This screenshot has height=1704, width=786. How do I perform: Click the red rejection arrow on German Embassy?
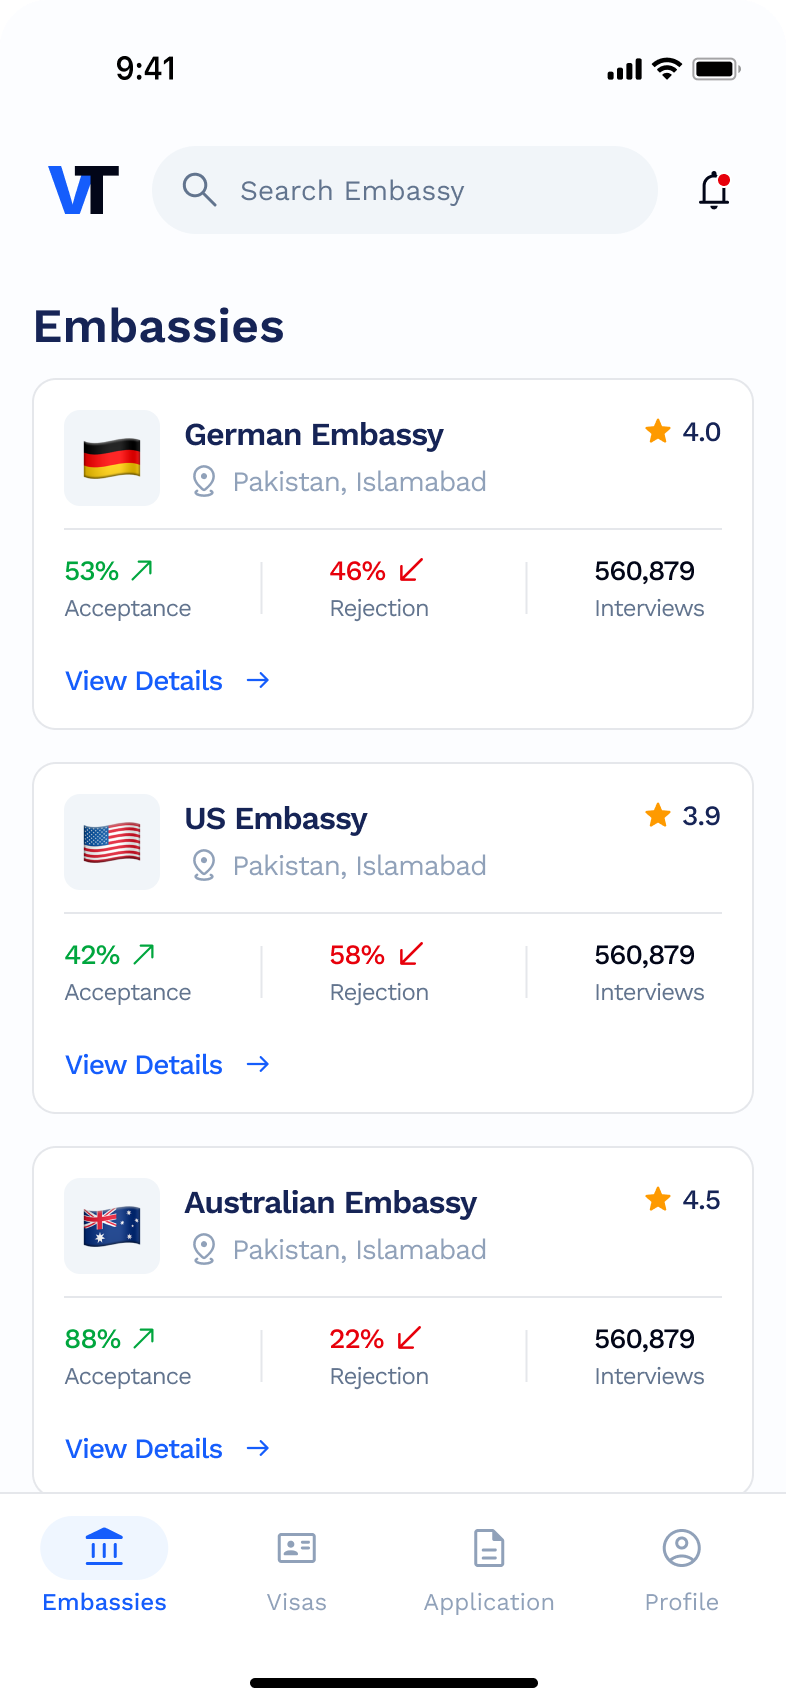[409, 570]
